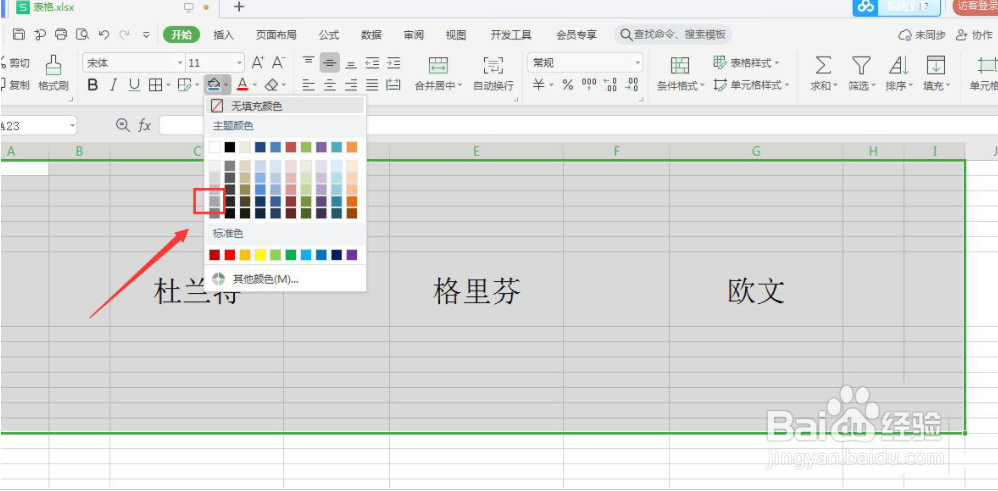The image size is (998, 491).
Task: Click the Undo arrow icon
Action: (104, 34)
